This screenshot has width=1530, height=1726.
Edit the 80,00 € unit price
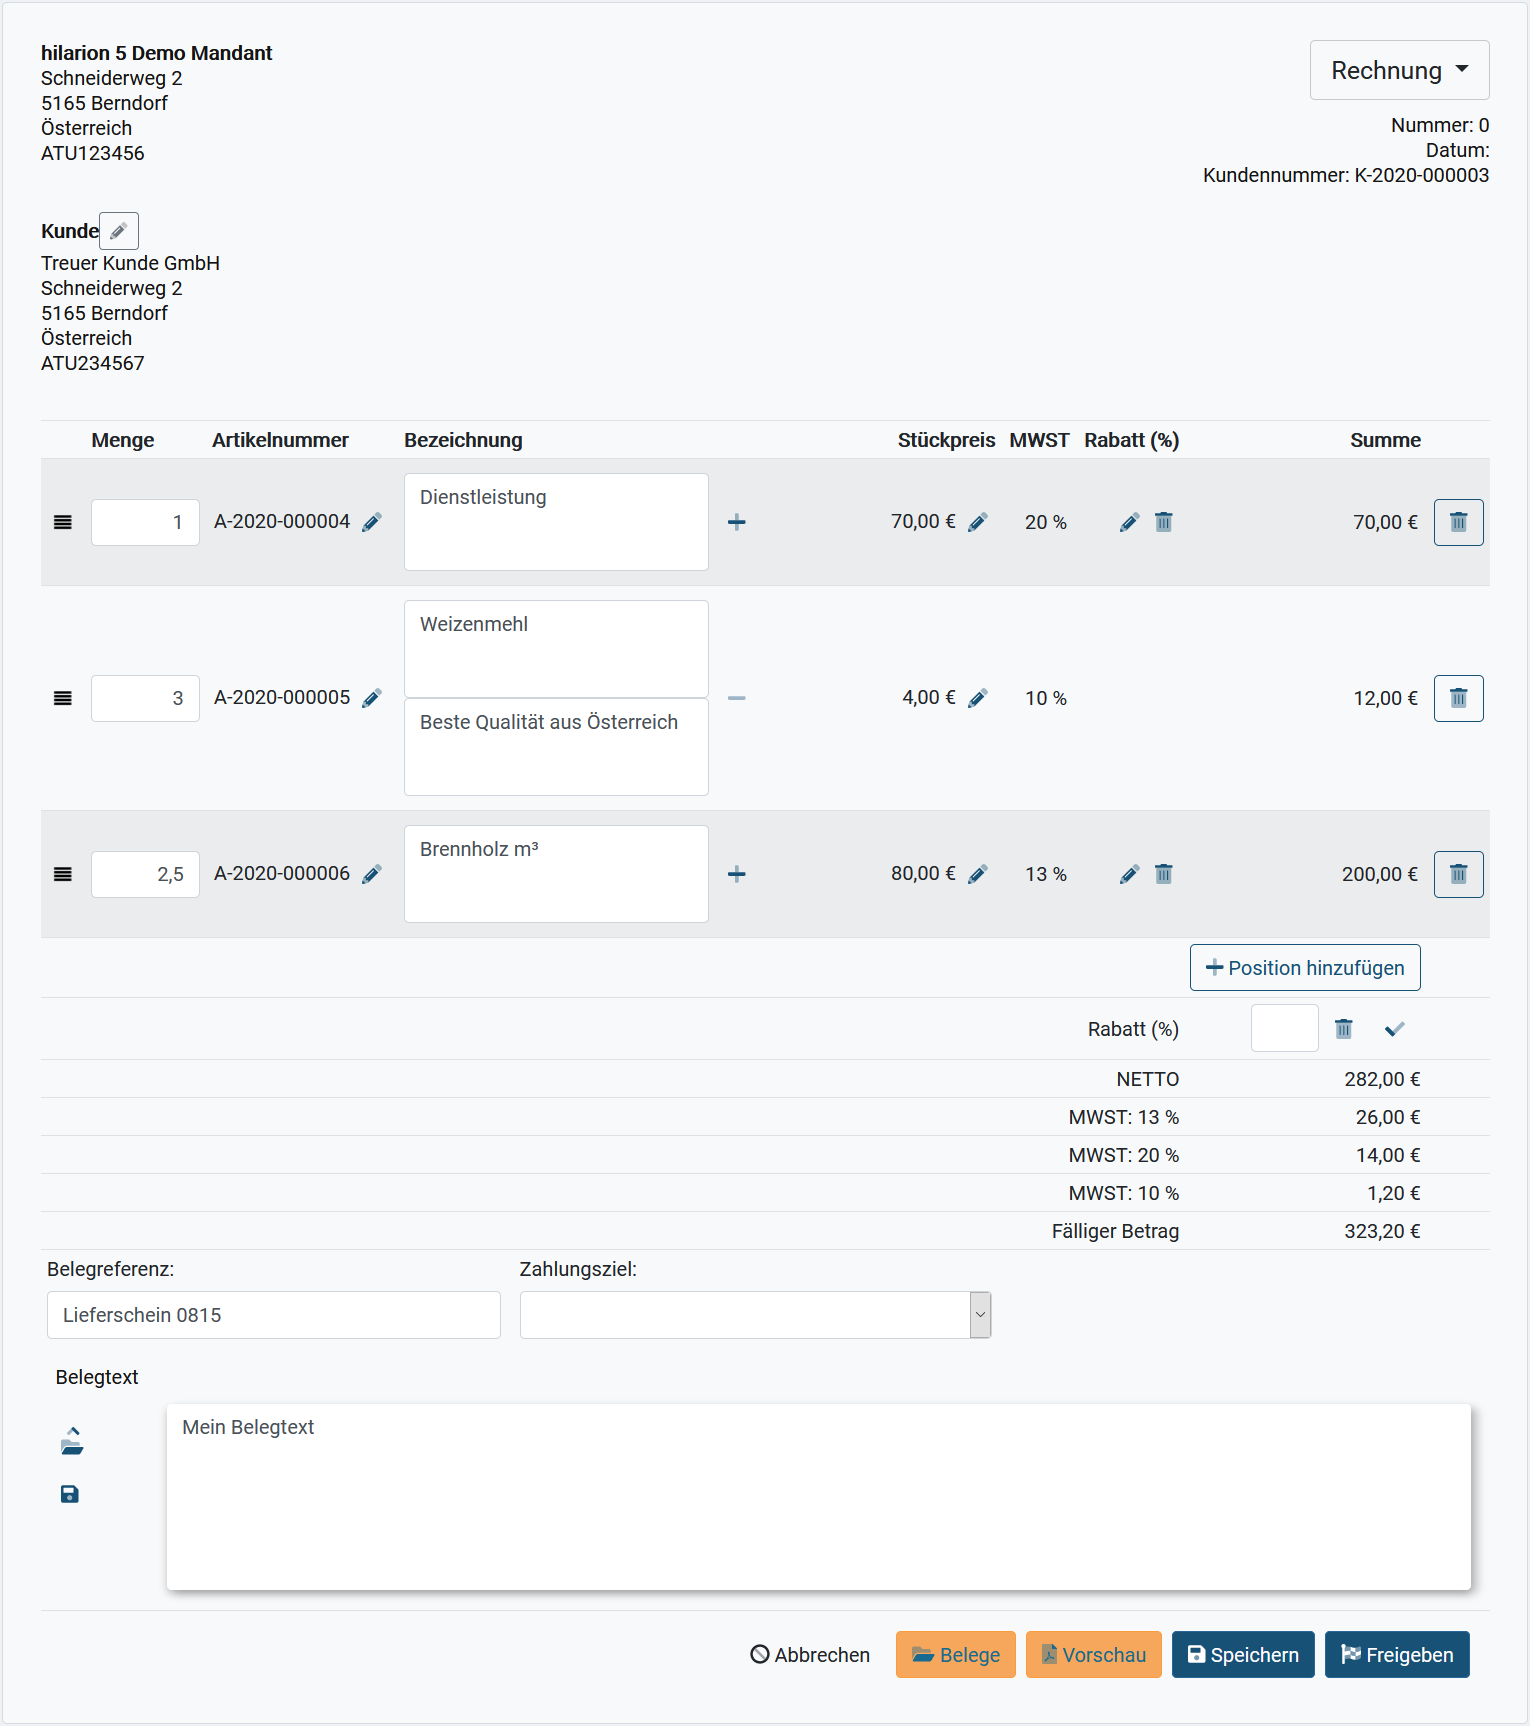978,874
